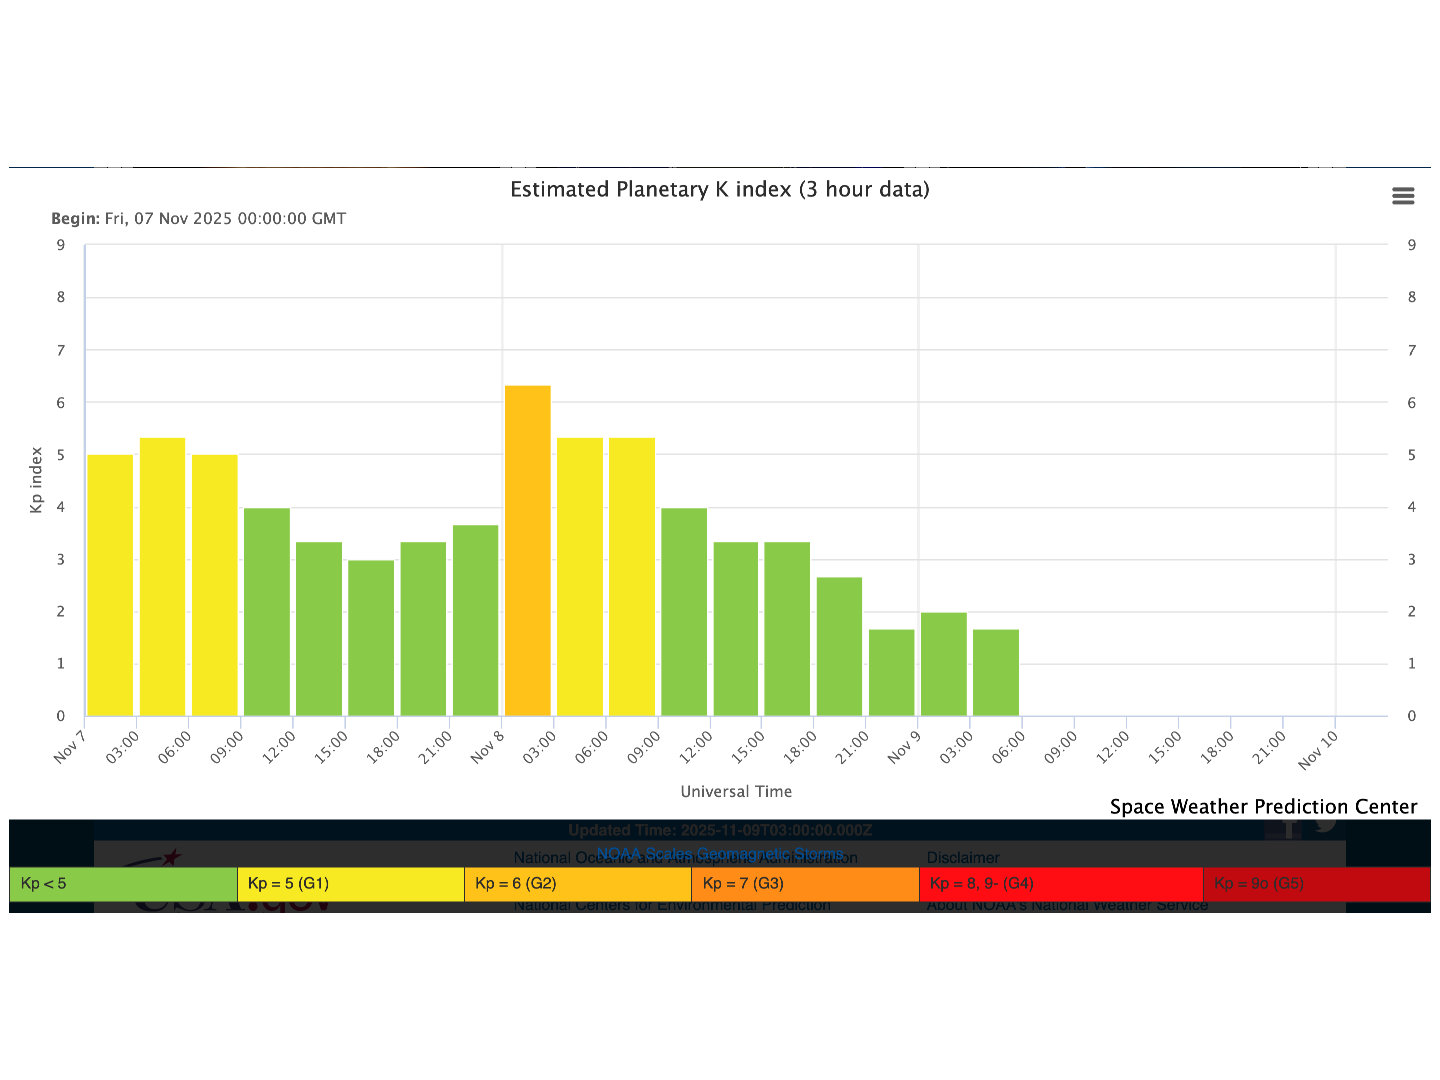Click the Facebook icon in footer
The image size is (1440, 1080).
click(1287, 829)
